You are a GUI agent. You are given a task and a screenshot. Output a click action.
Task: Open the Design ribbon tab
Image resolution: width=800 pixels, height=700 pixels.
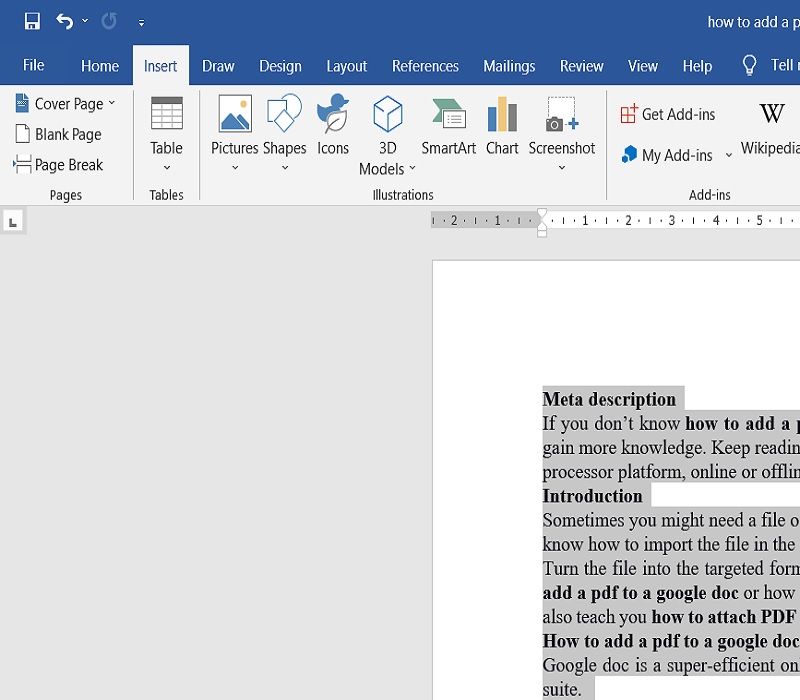[x=280, y=65]
